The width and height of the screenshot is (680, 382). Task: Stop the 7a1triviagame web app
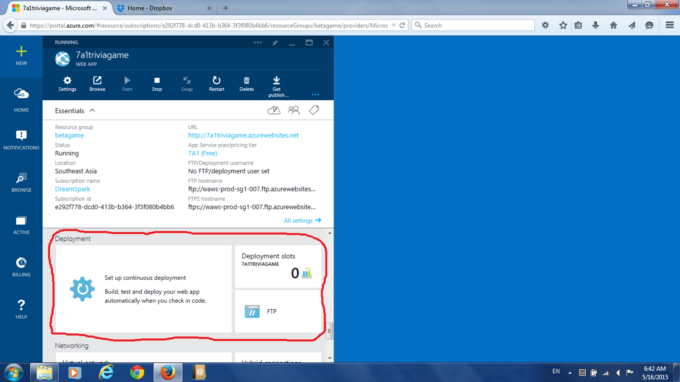[x=157, y=84]
